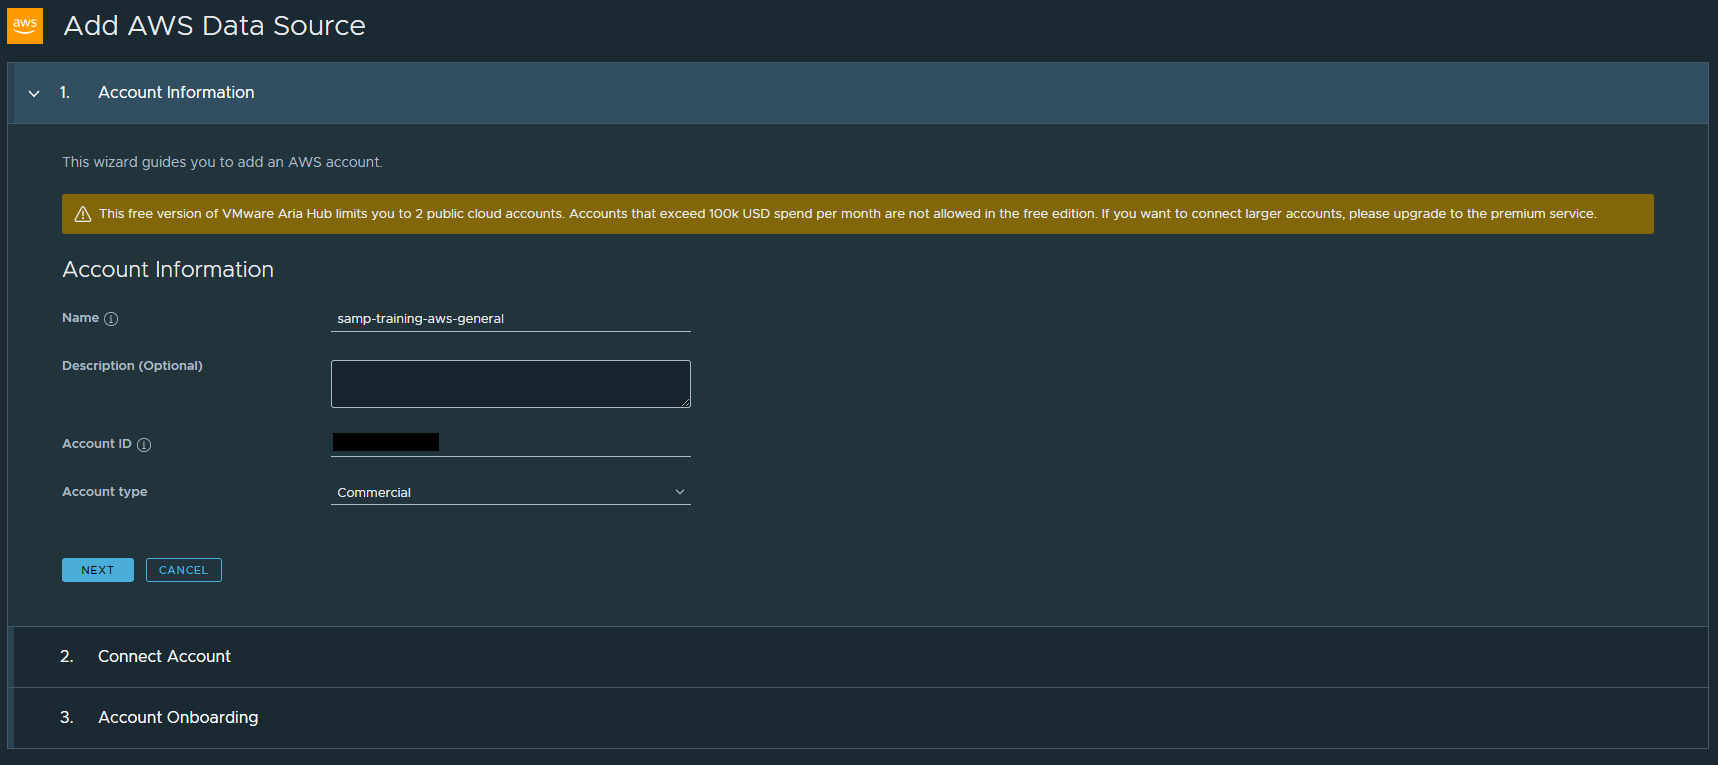1718x765 pixels.
Task: Click the 'Account ID' label text
Action: click(97, 444)
